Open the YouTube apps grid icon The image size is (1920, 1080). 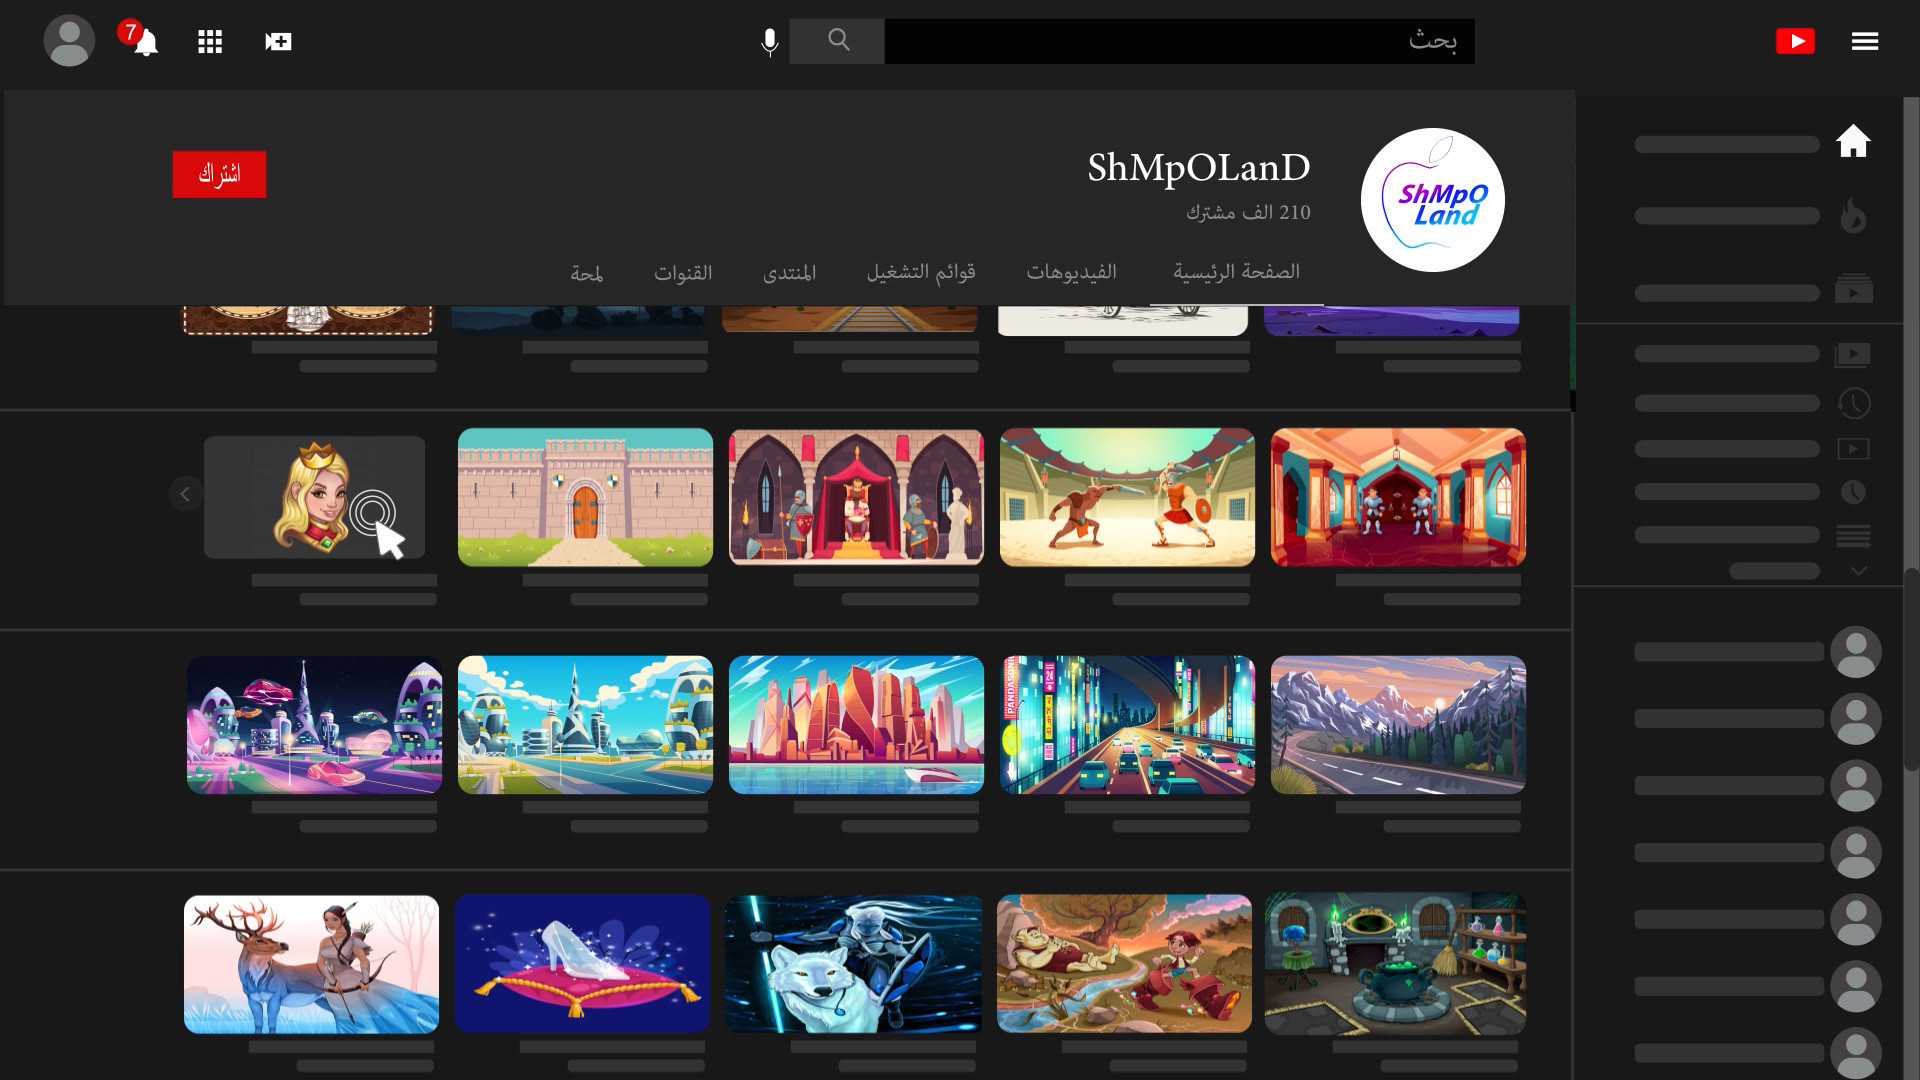point(210,42)
